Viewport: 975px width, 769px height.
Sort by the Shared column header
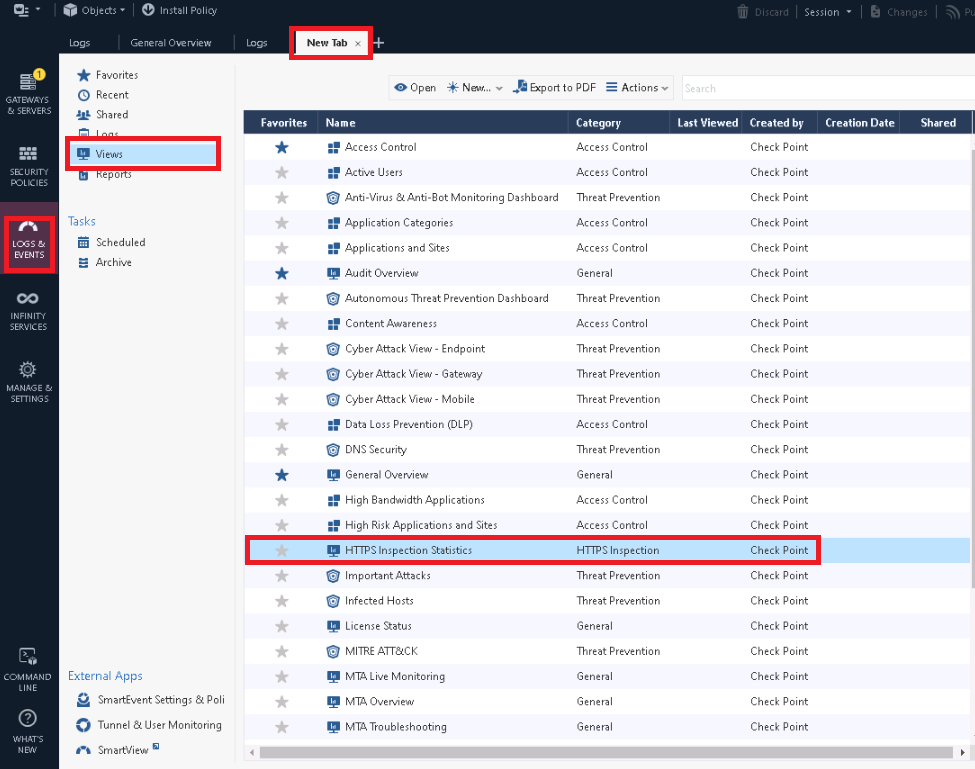click(x=938, y=123)
